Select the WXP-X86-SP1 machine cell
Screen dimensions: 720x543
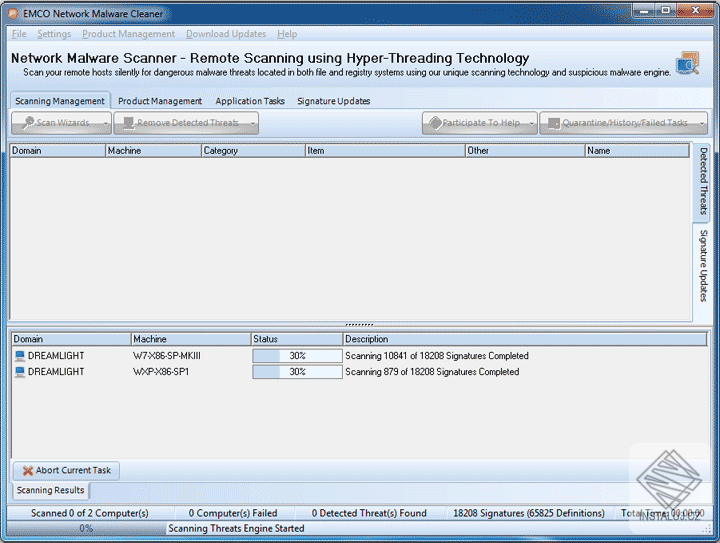click(161, 372)
